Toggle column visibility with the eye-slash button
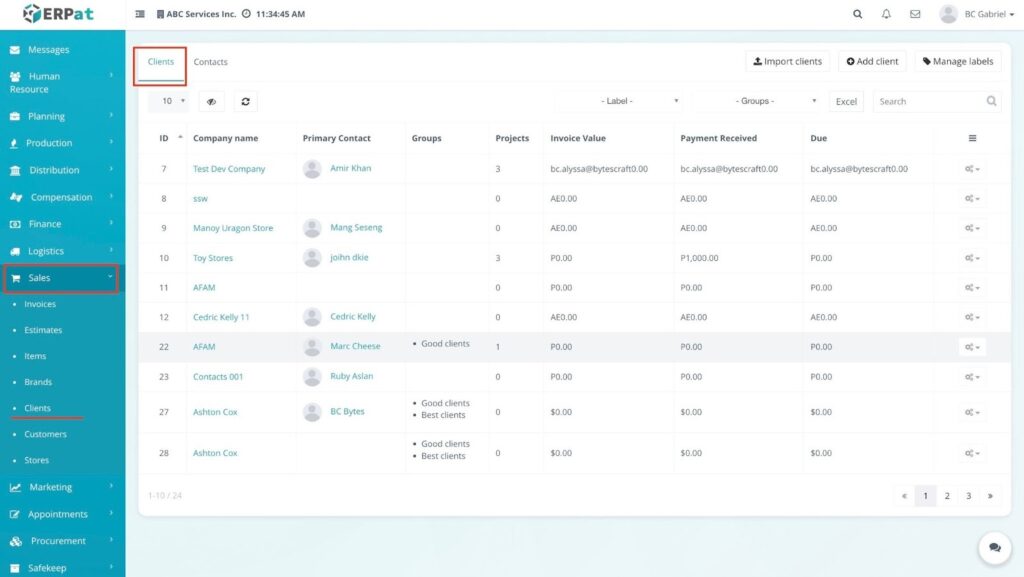The image size is (1024, 577). (x=211, y=101)
